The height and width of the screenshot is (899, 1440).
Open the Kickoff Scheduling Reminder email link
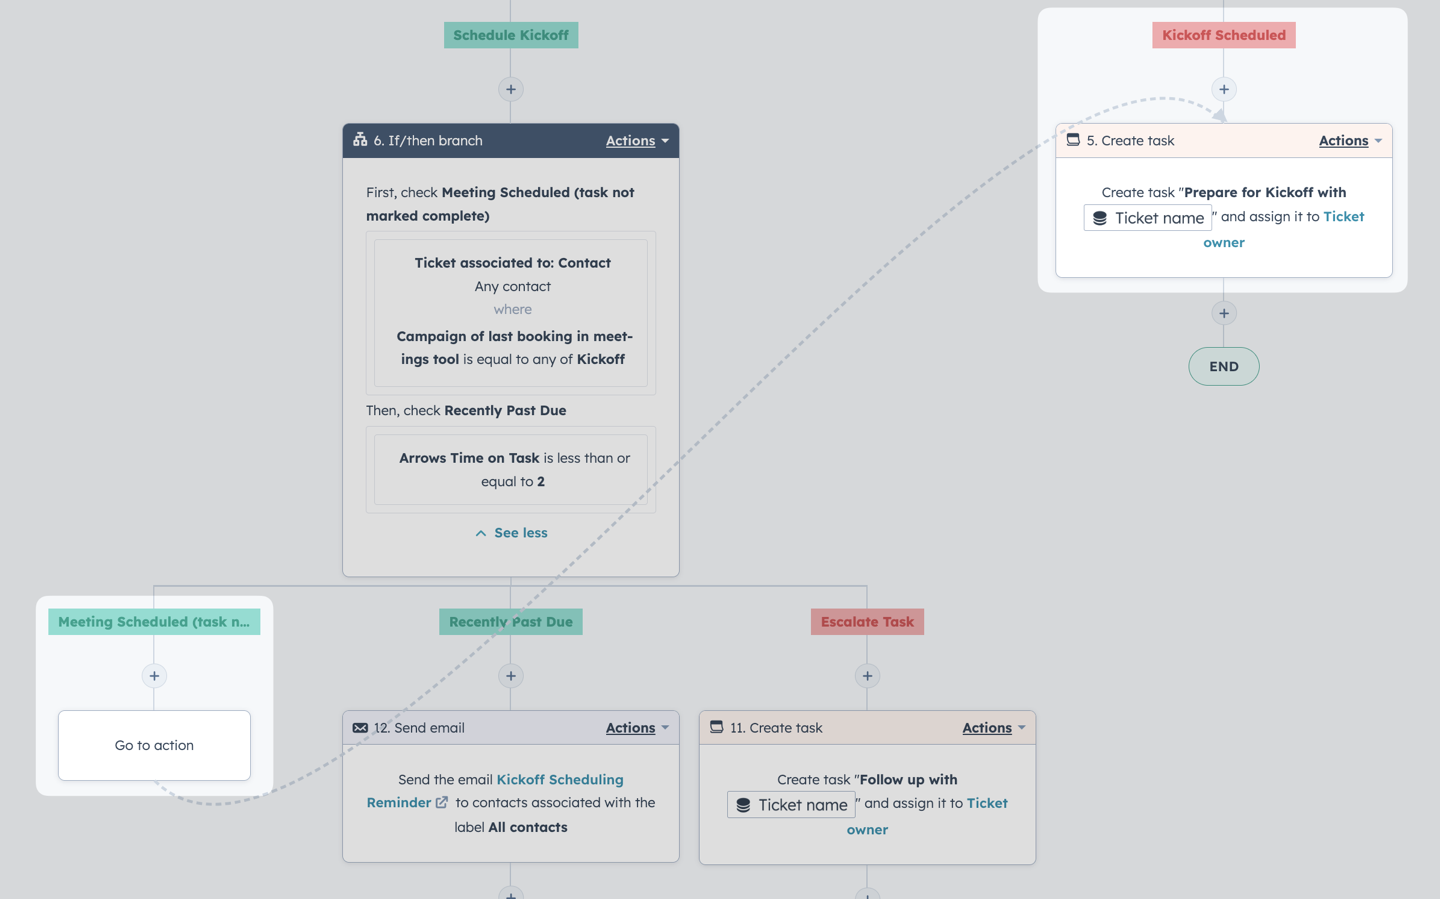tap(495, 791)
